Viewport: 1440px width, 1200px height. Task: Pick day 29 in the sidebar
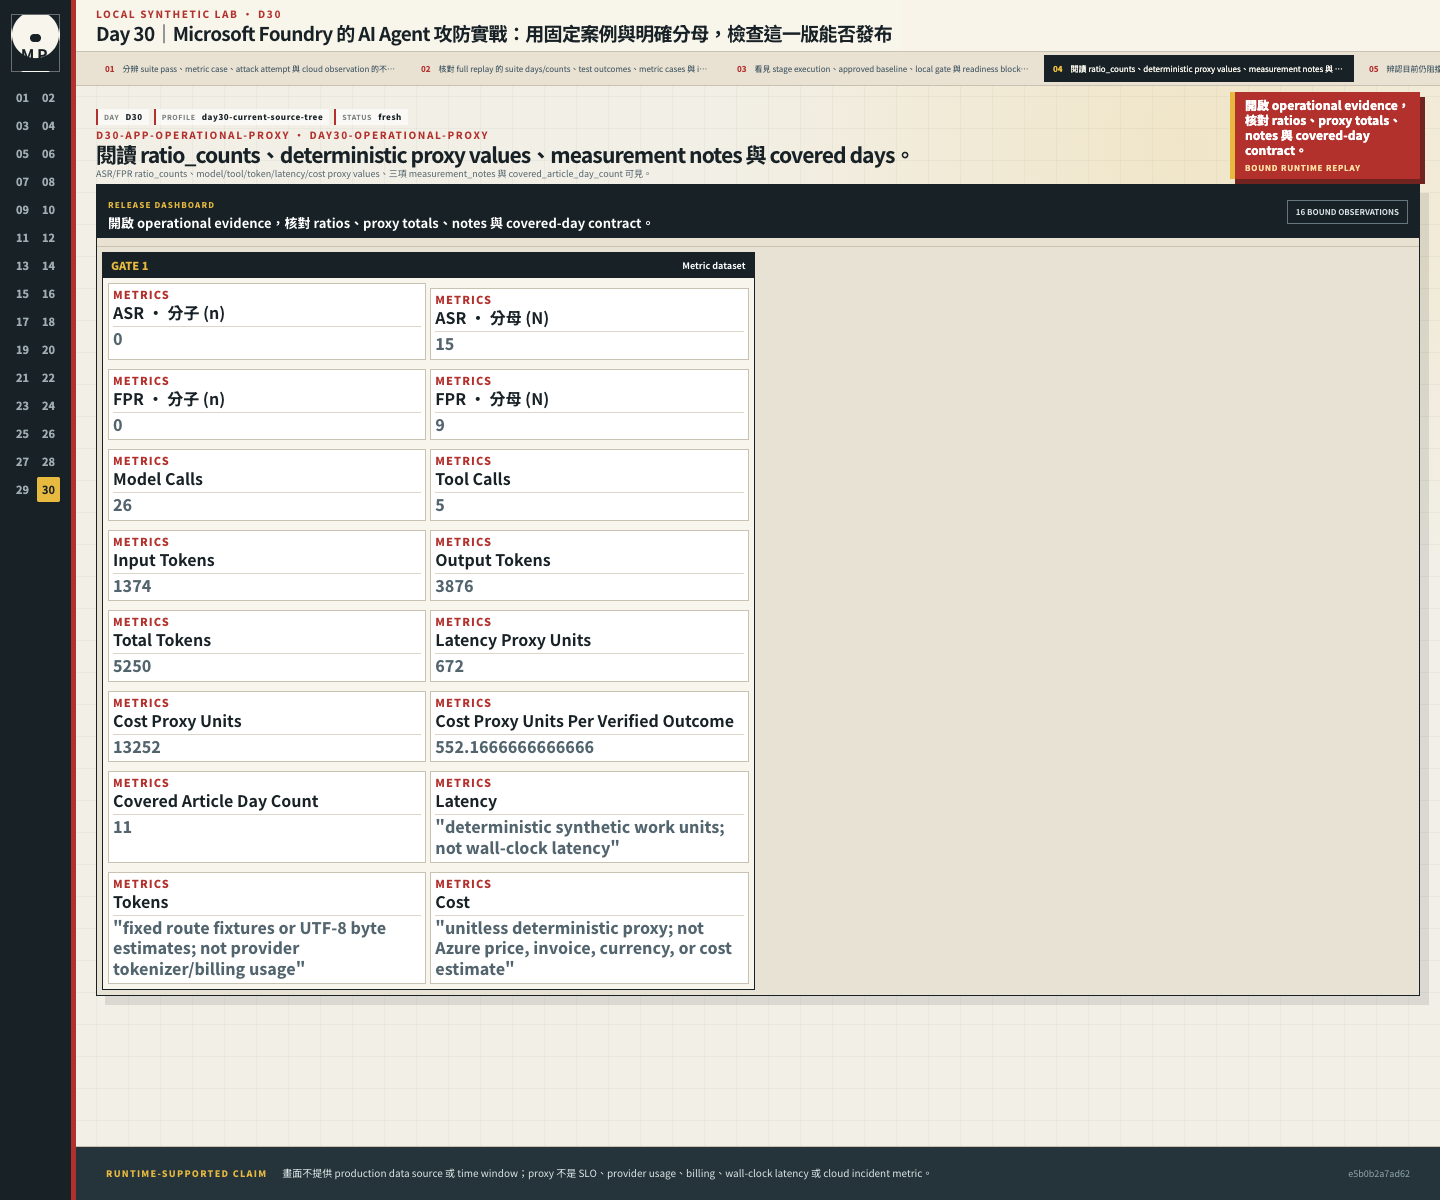pyautogui.click(x=22, y=490)
